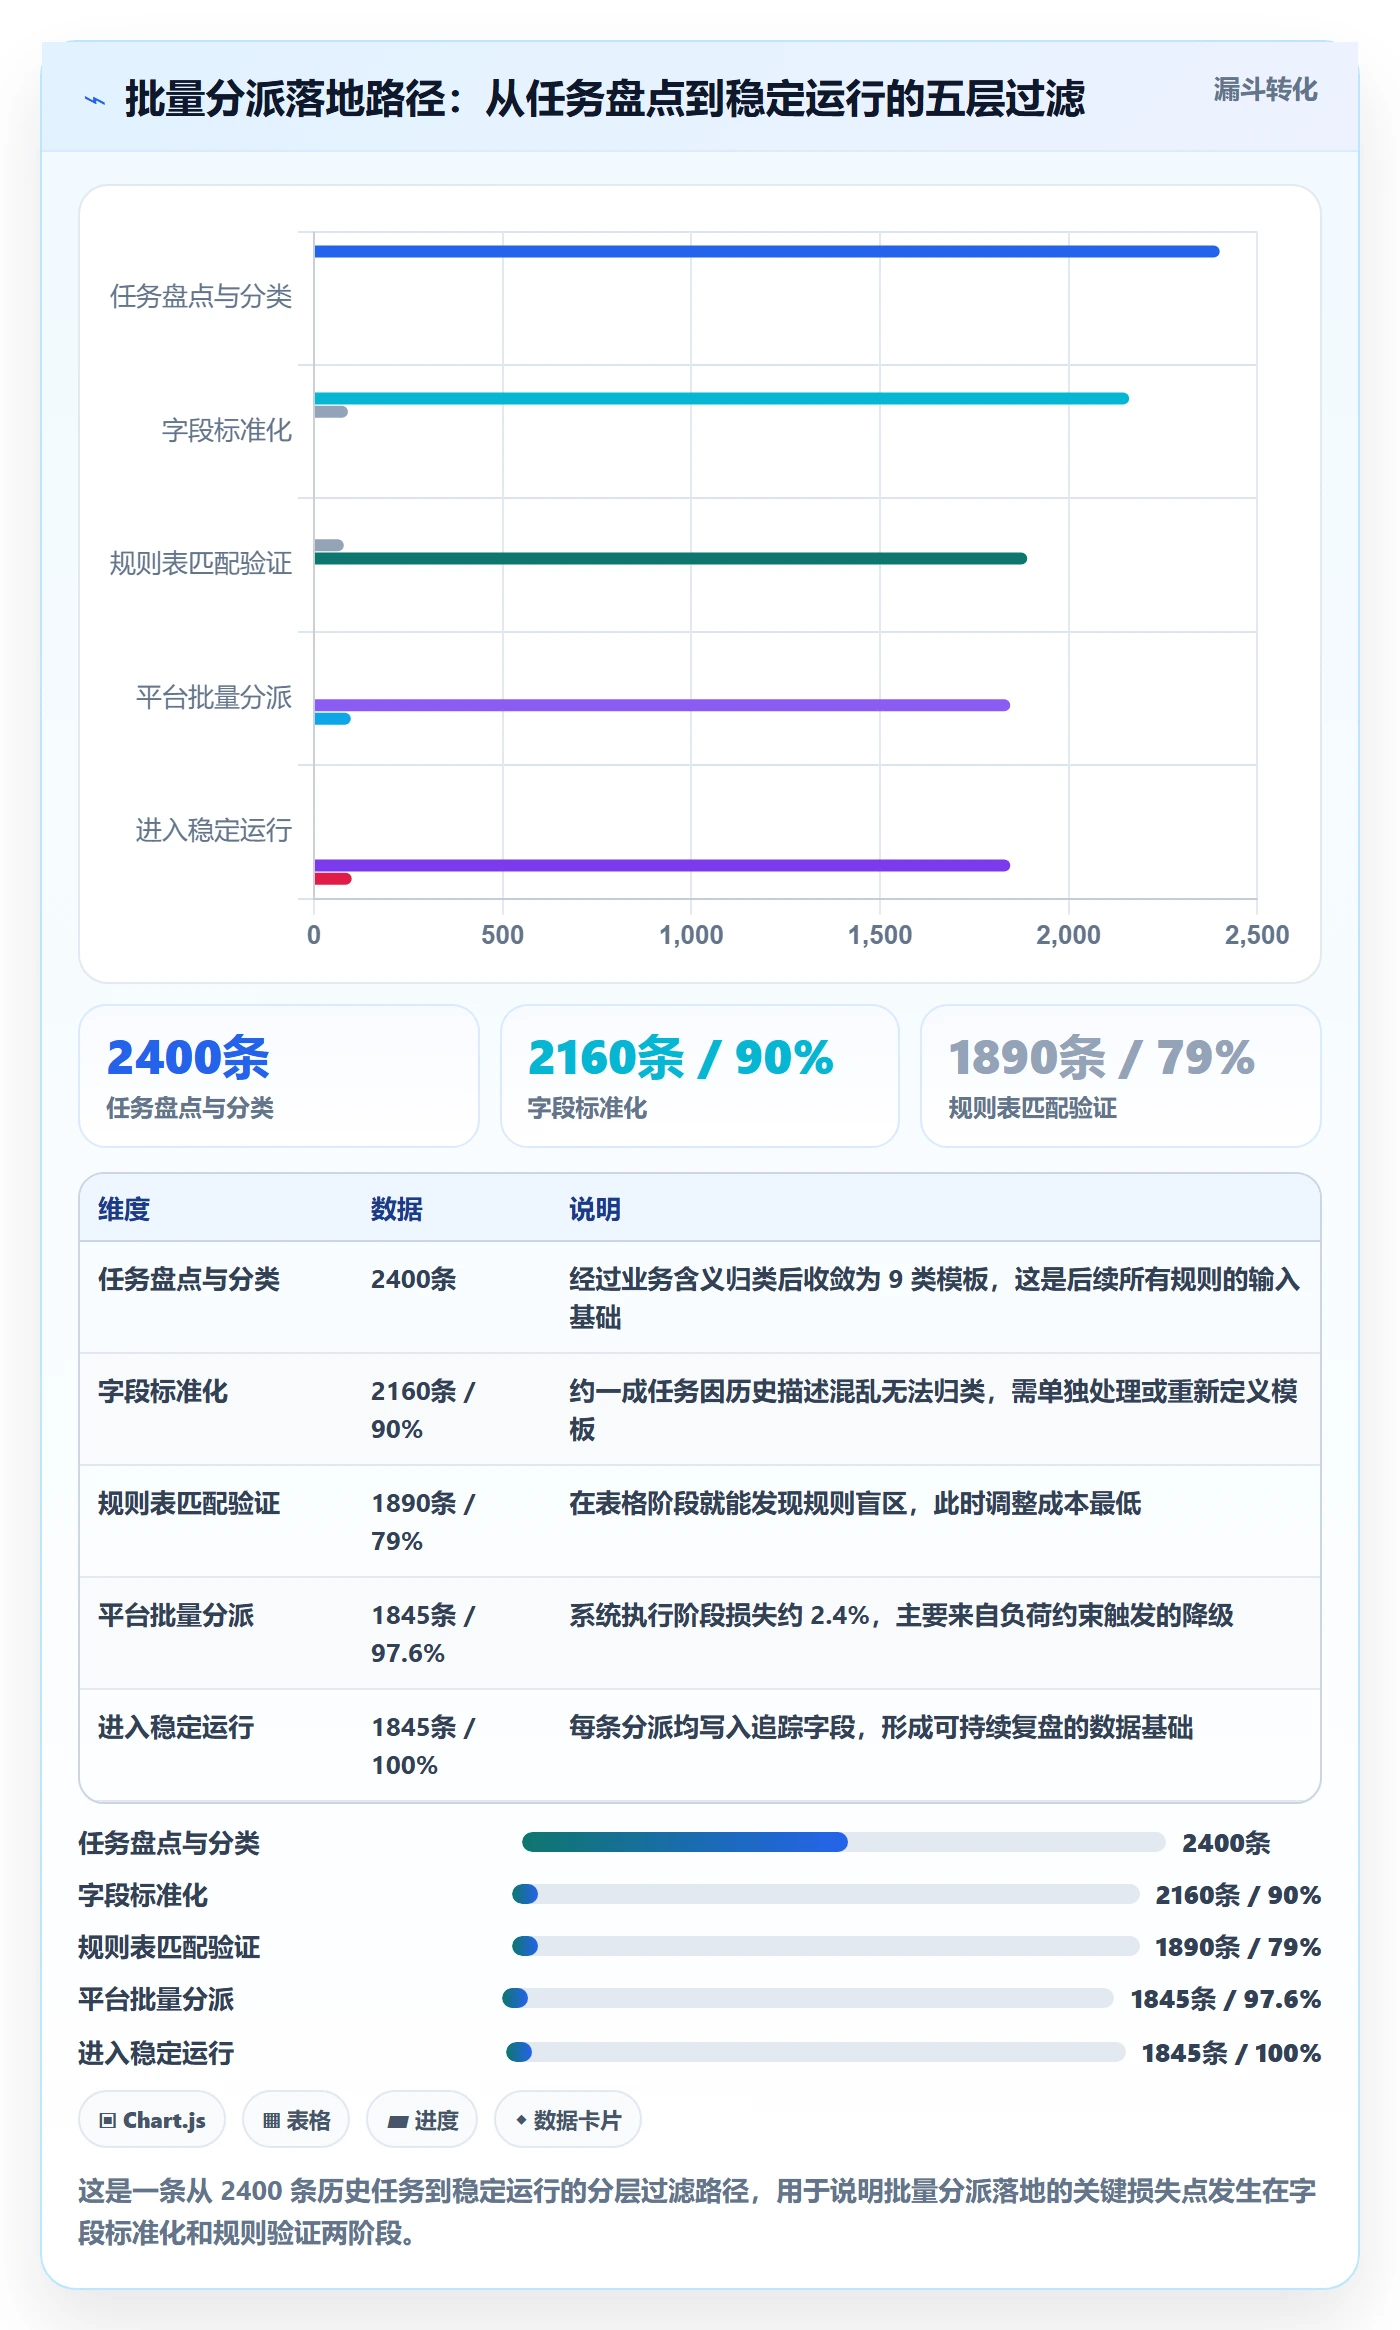
Task: Click the 任务盘点与分类 progress bar showing 2400条
Action: coord(843,1842)
